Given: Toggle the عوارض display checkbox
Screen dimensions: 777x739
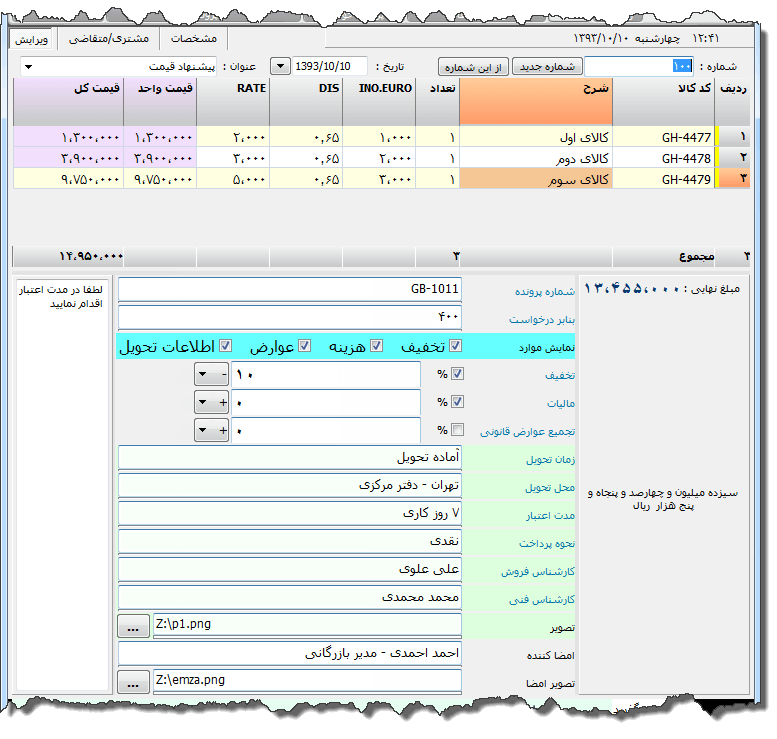Looking at the screenshot, I should (302, 346).
